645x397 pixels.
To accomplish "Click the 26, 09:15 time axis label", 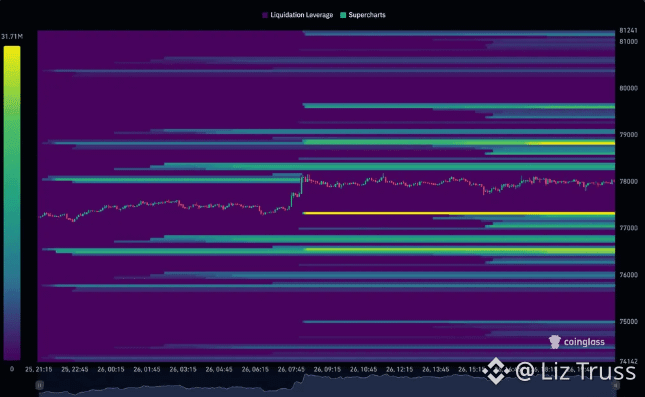I will (x=327, y=369).
